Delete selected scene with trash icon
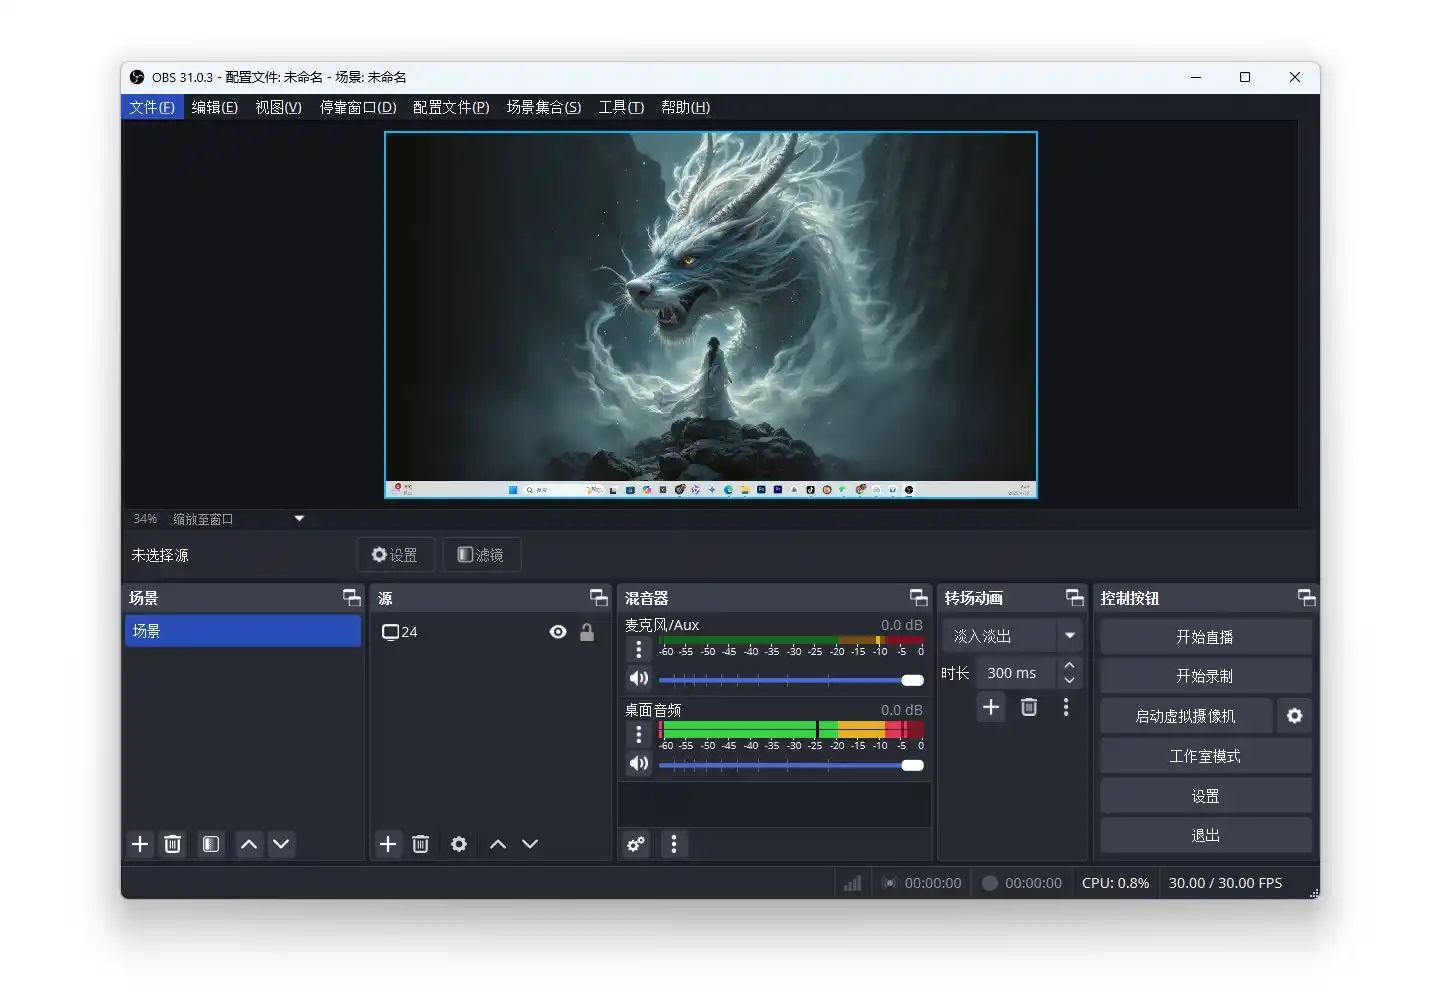Screen dimensions: 1441x990 click(x=172, y=844)
